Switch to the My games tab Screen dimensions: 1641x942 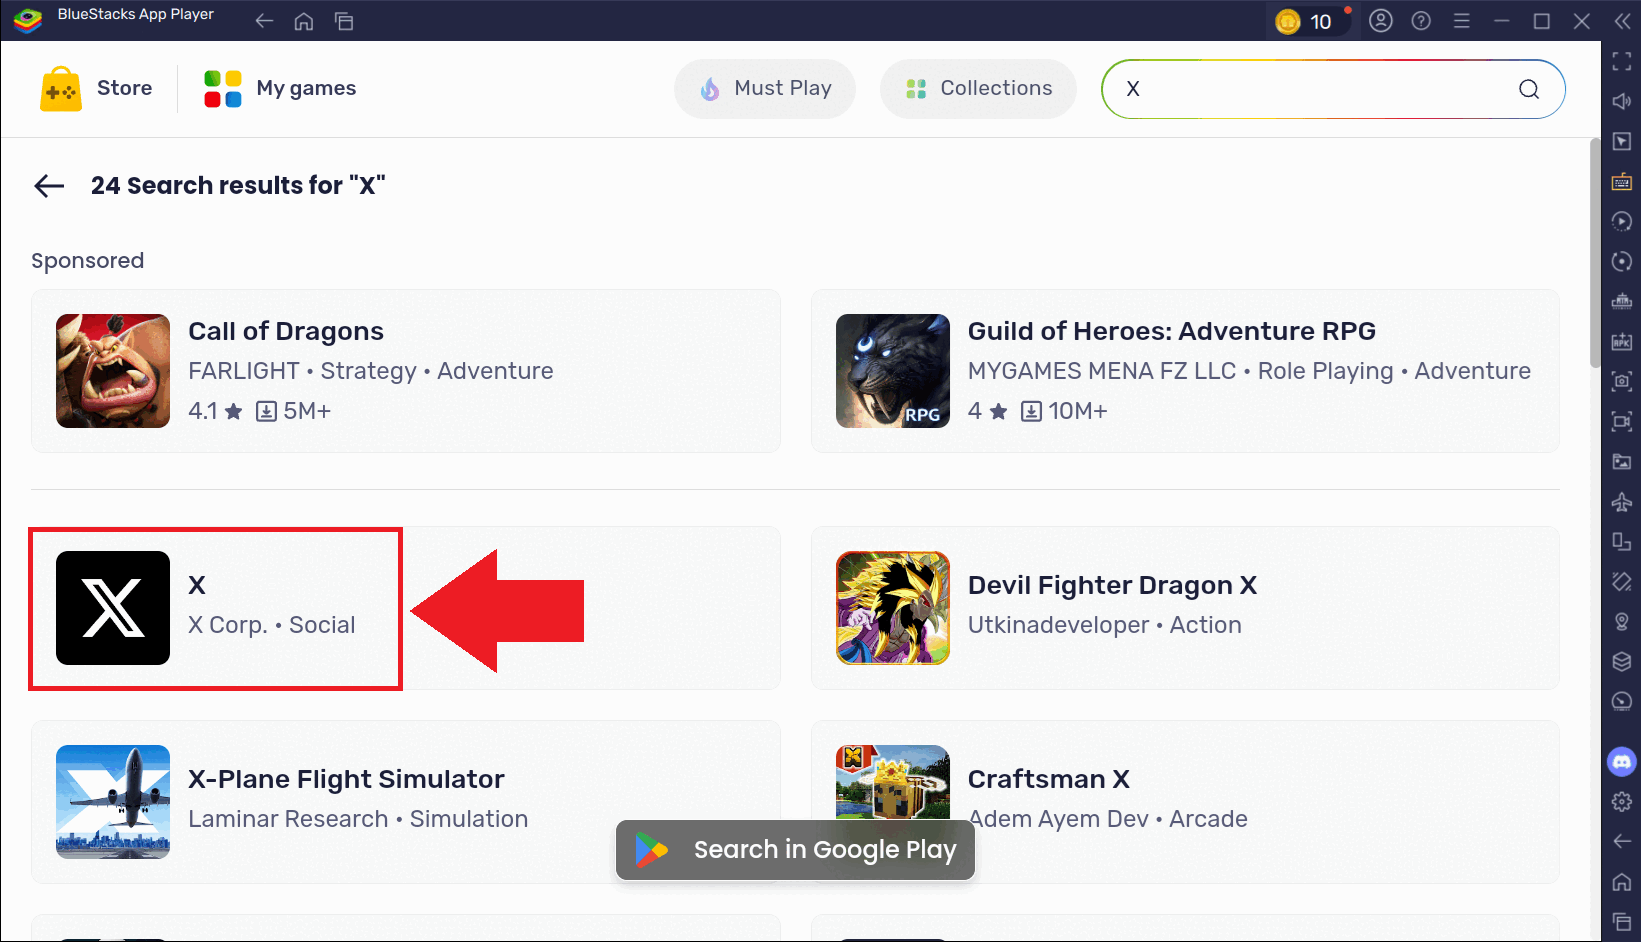tap(280, 89)
